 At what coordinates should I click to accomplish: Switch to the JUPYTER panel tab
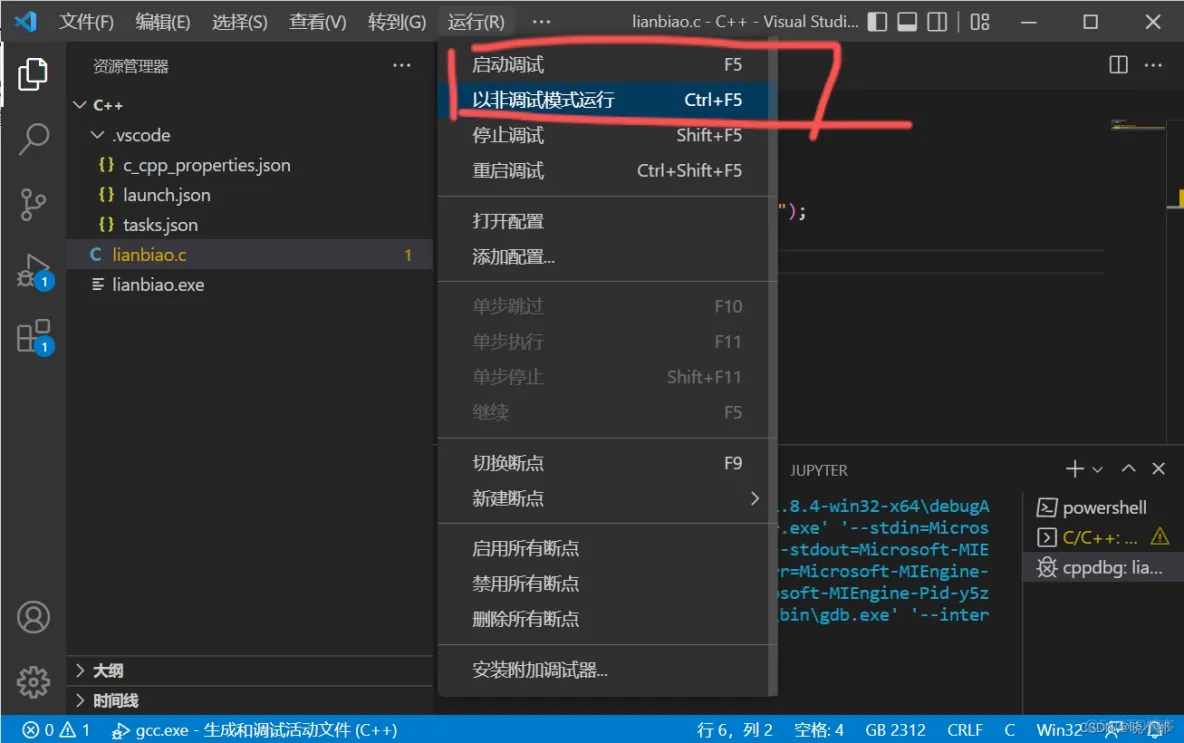tap(819, 470)
